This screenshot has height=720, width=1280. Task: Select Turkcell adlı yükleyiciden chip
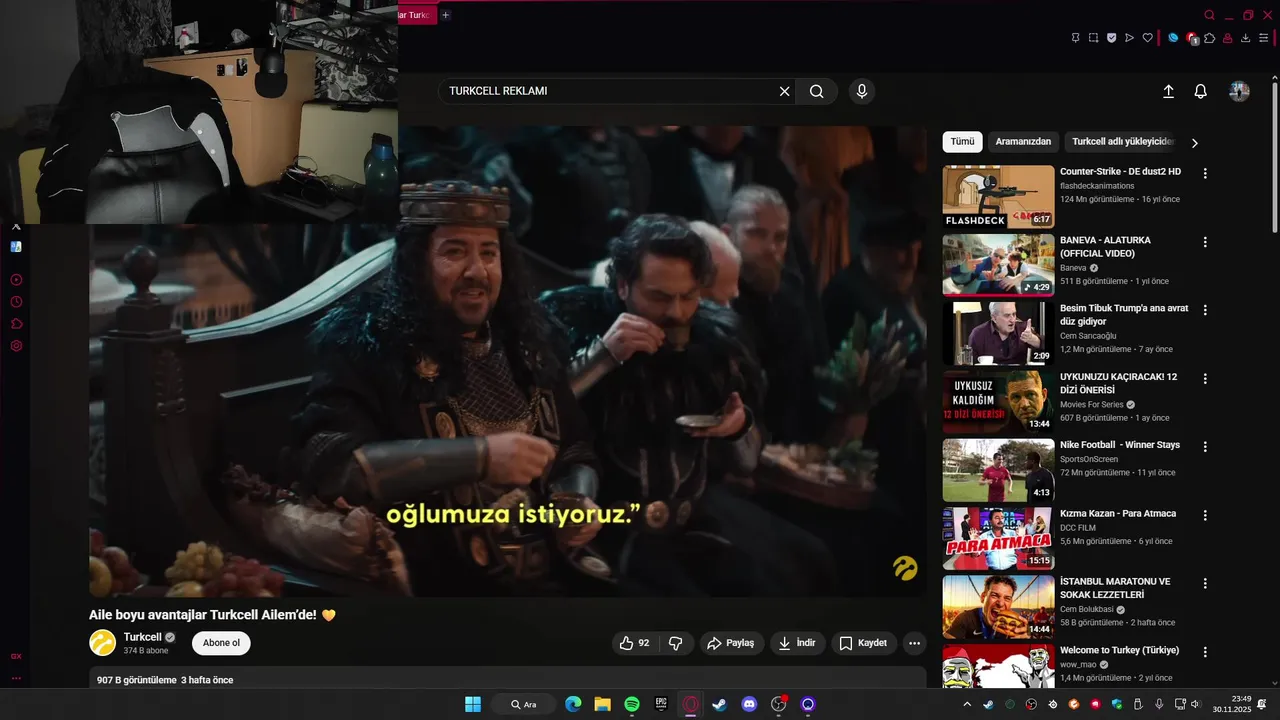click(x=1122, y=142)
